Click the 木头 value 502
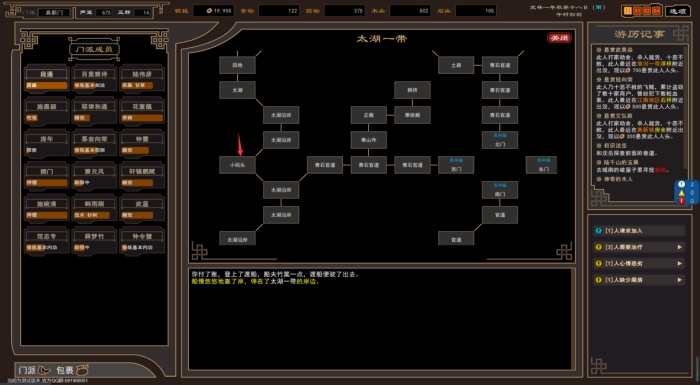Image resolution: width=700 pixels, height=385 pixels. (410, 11)
